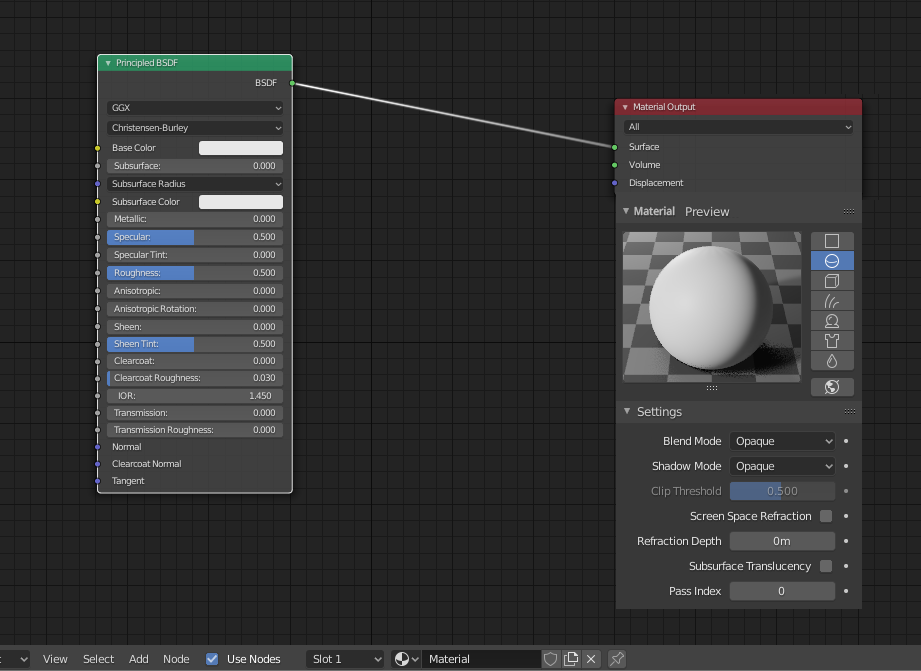Click the fake user shield icon
Image resolution: width=921 pixels, height=671 pixels.
coord(550,659)
